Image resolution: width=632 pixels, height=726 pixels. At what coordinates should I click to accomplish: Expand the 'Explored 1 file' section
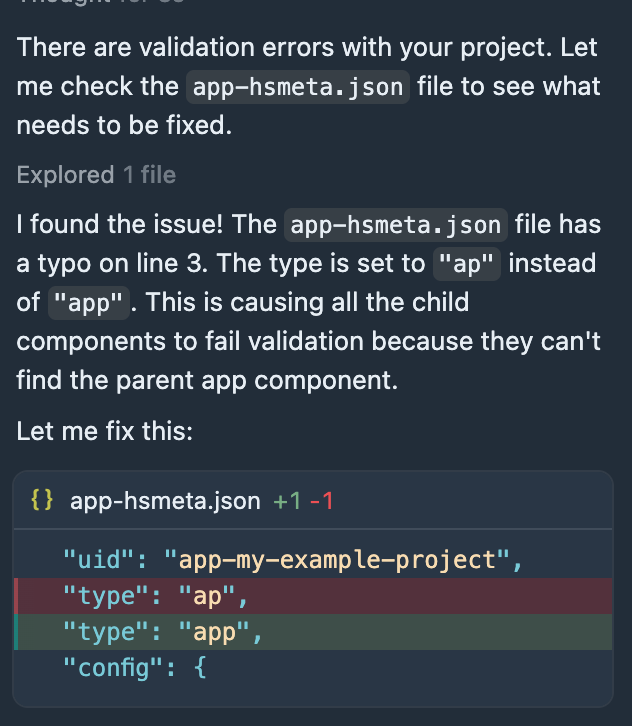(96, 175)
